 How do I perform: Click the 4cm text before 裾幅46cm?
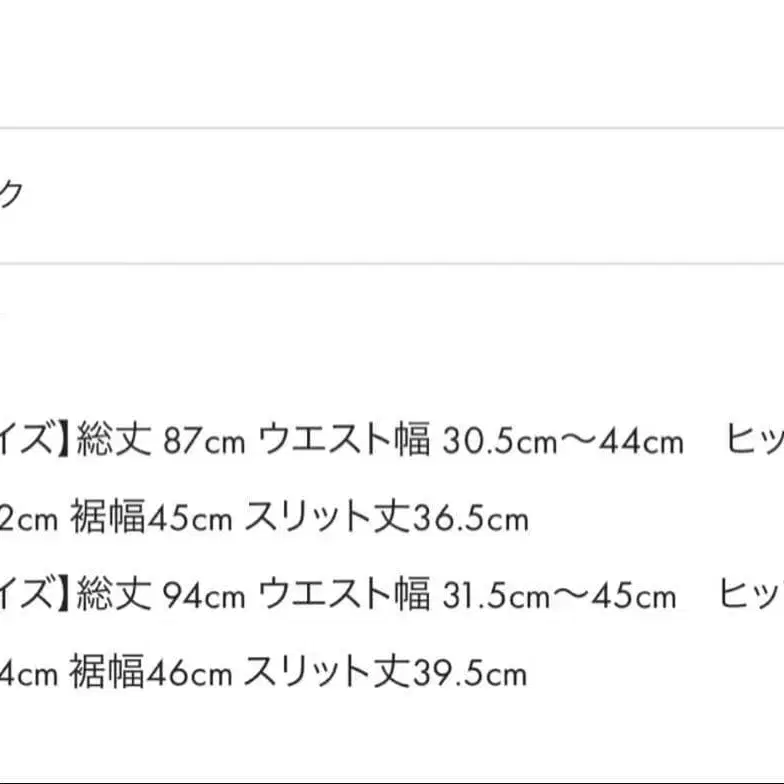coord(27,674)
